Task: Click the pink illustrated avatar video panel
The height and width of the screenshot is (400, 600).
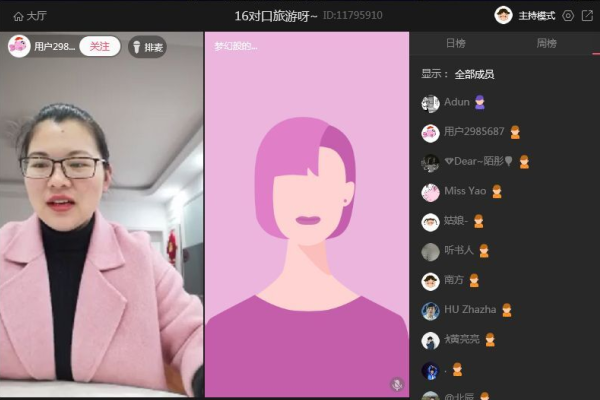Action: click(x=307, y=215)
